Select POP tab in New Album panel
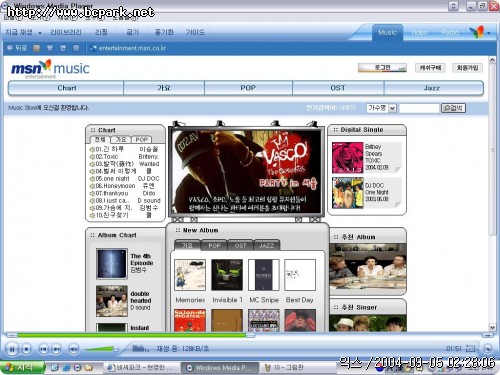The height and width of the screenshot is (375, 500). (x=214, y=245)
